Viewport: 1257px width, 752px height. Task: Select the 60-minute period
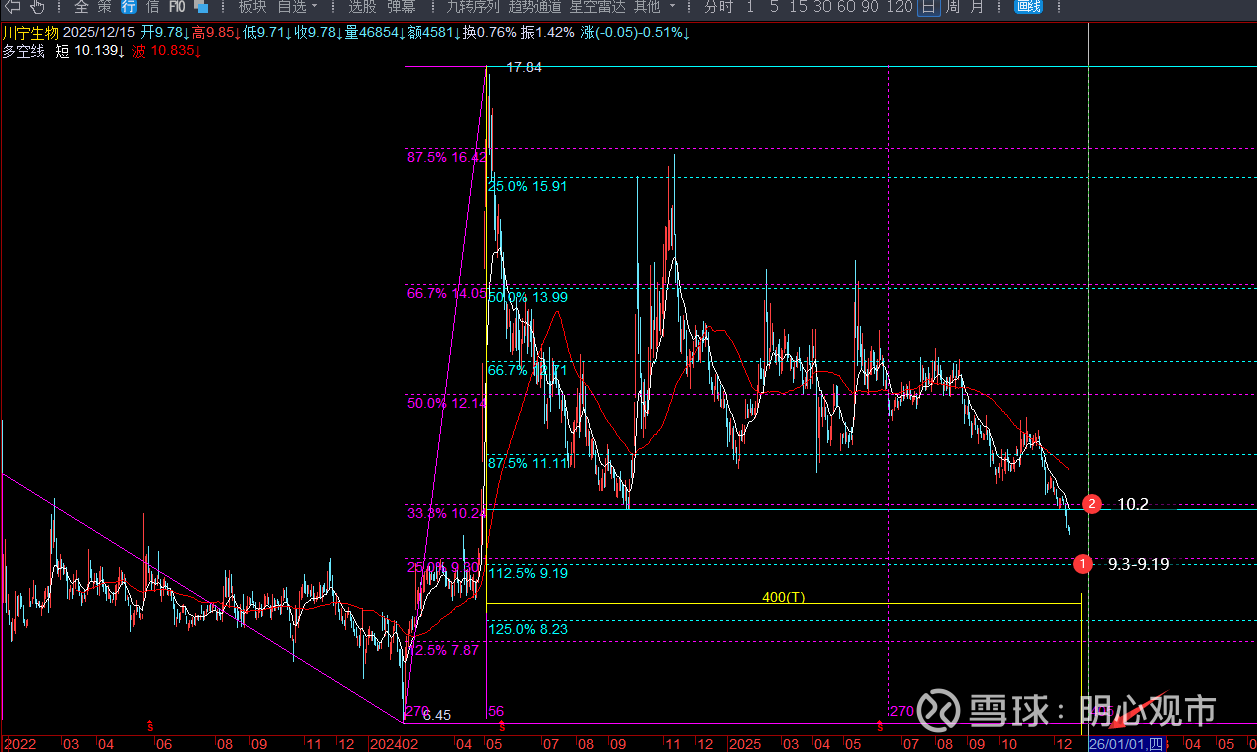(x=846, y=7)
